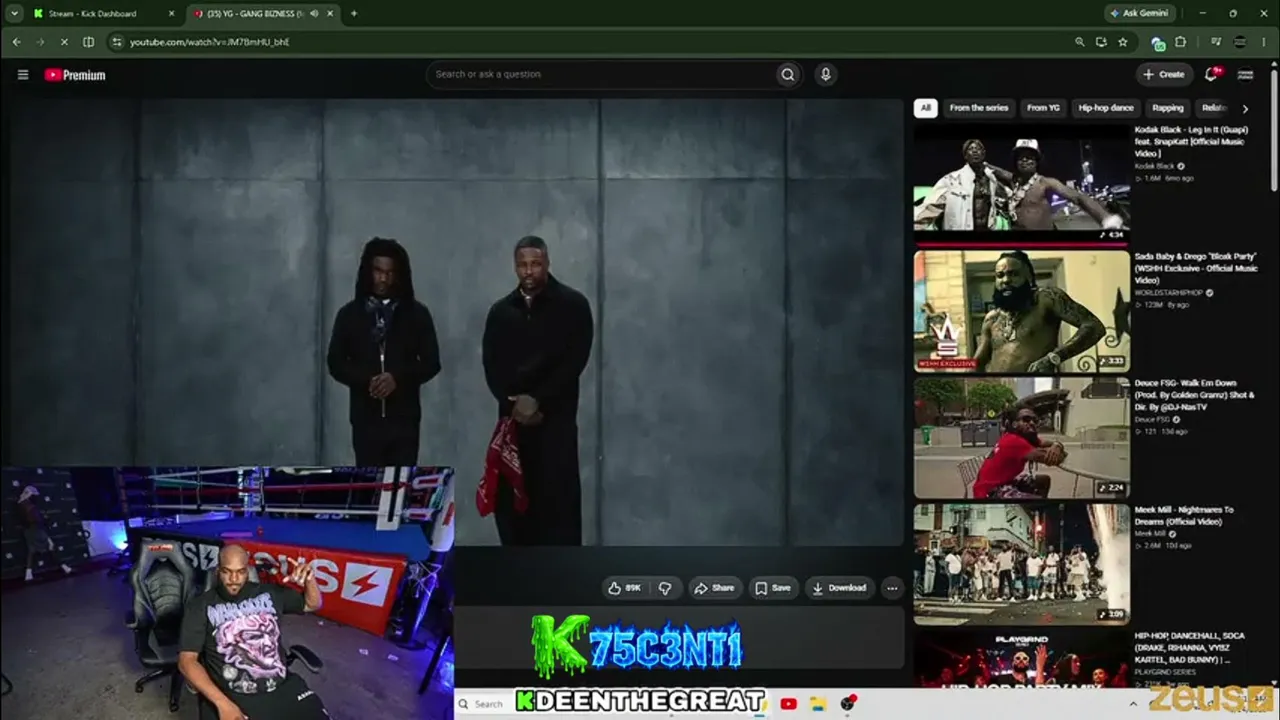The image size is (1280, 720).
Task: Share the video
Action: click(715, 588)
